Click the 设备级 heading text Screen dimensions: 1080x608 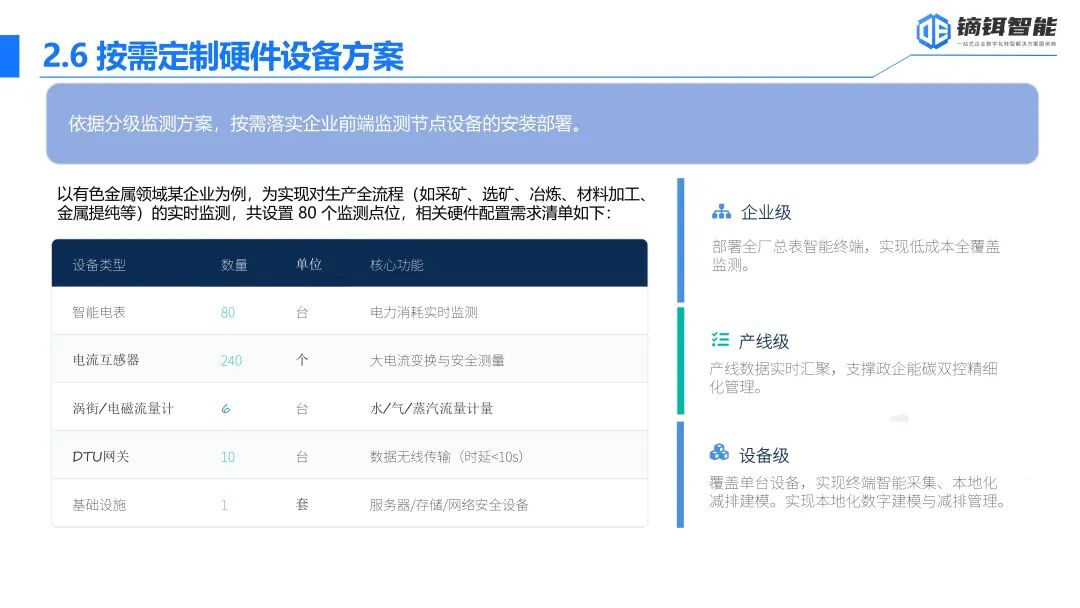pos(764,455)
